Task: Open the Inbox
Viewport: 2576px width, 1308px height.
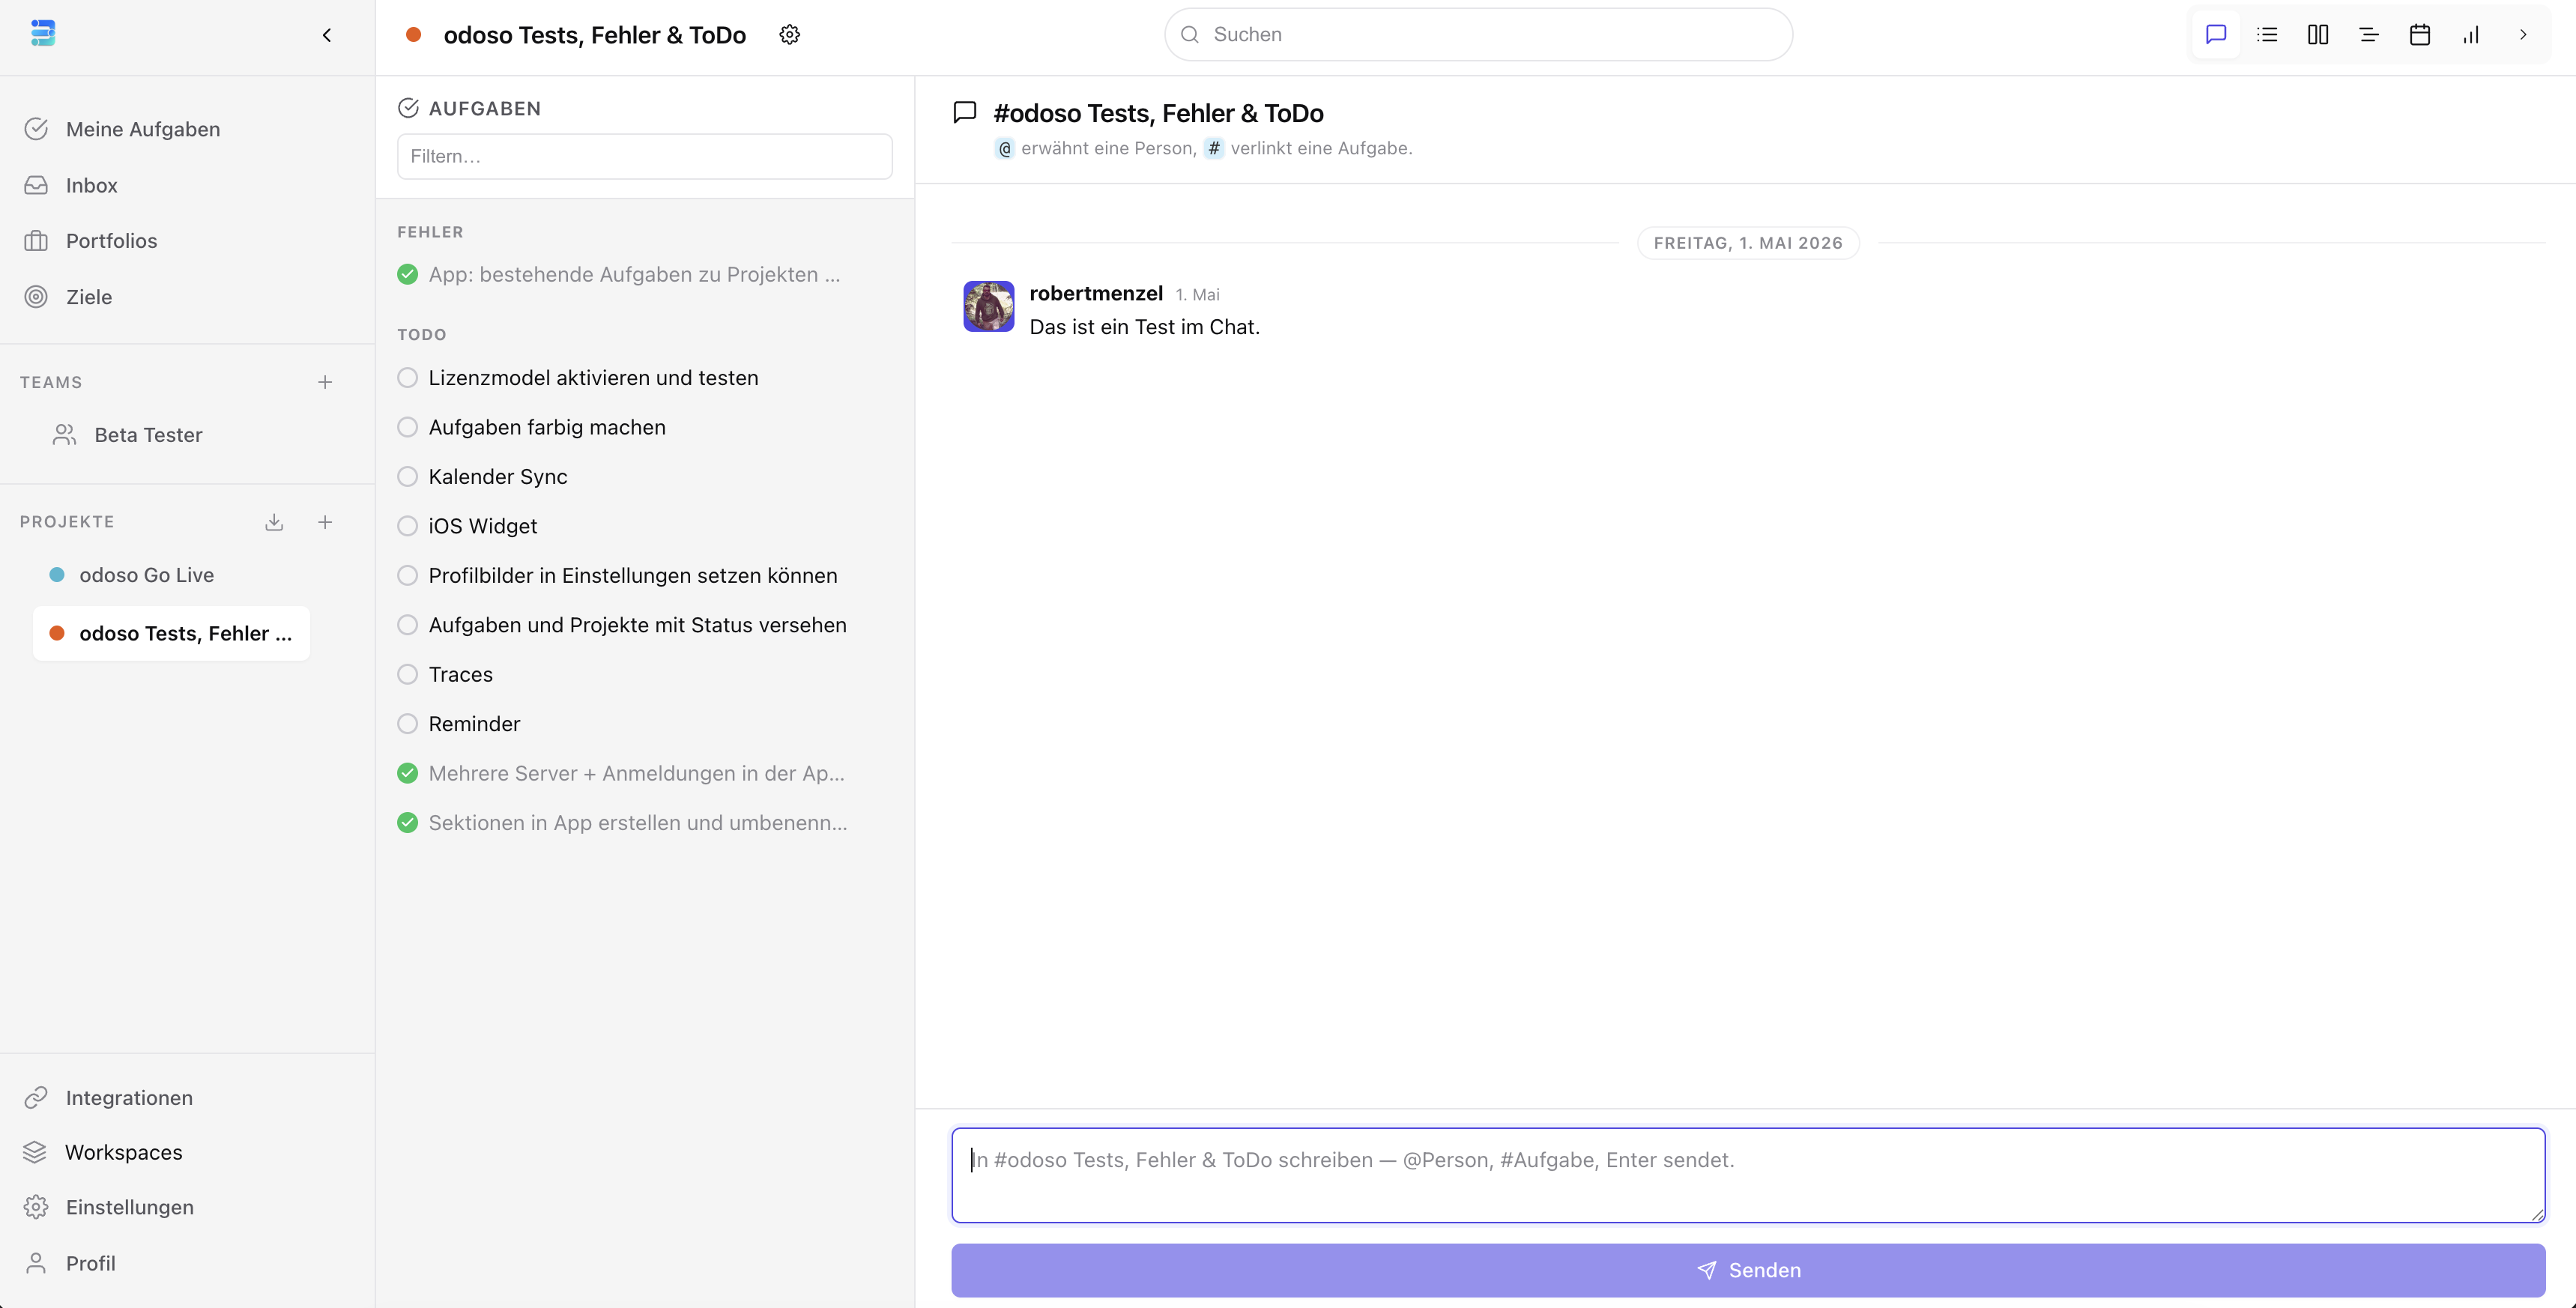Action: [91, 185]
